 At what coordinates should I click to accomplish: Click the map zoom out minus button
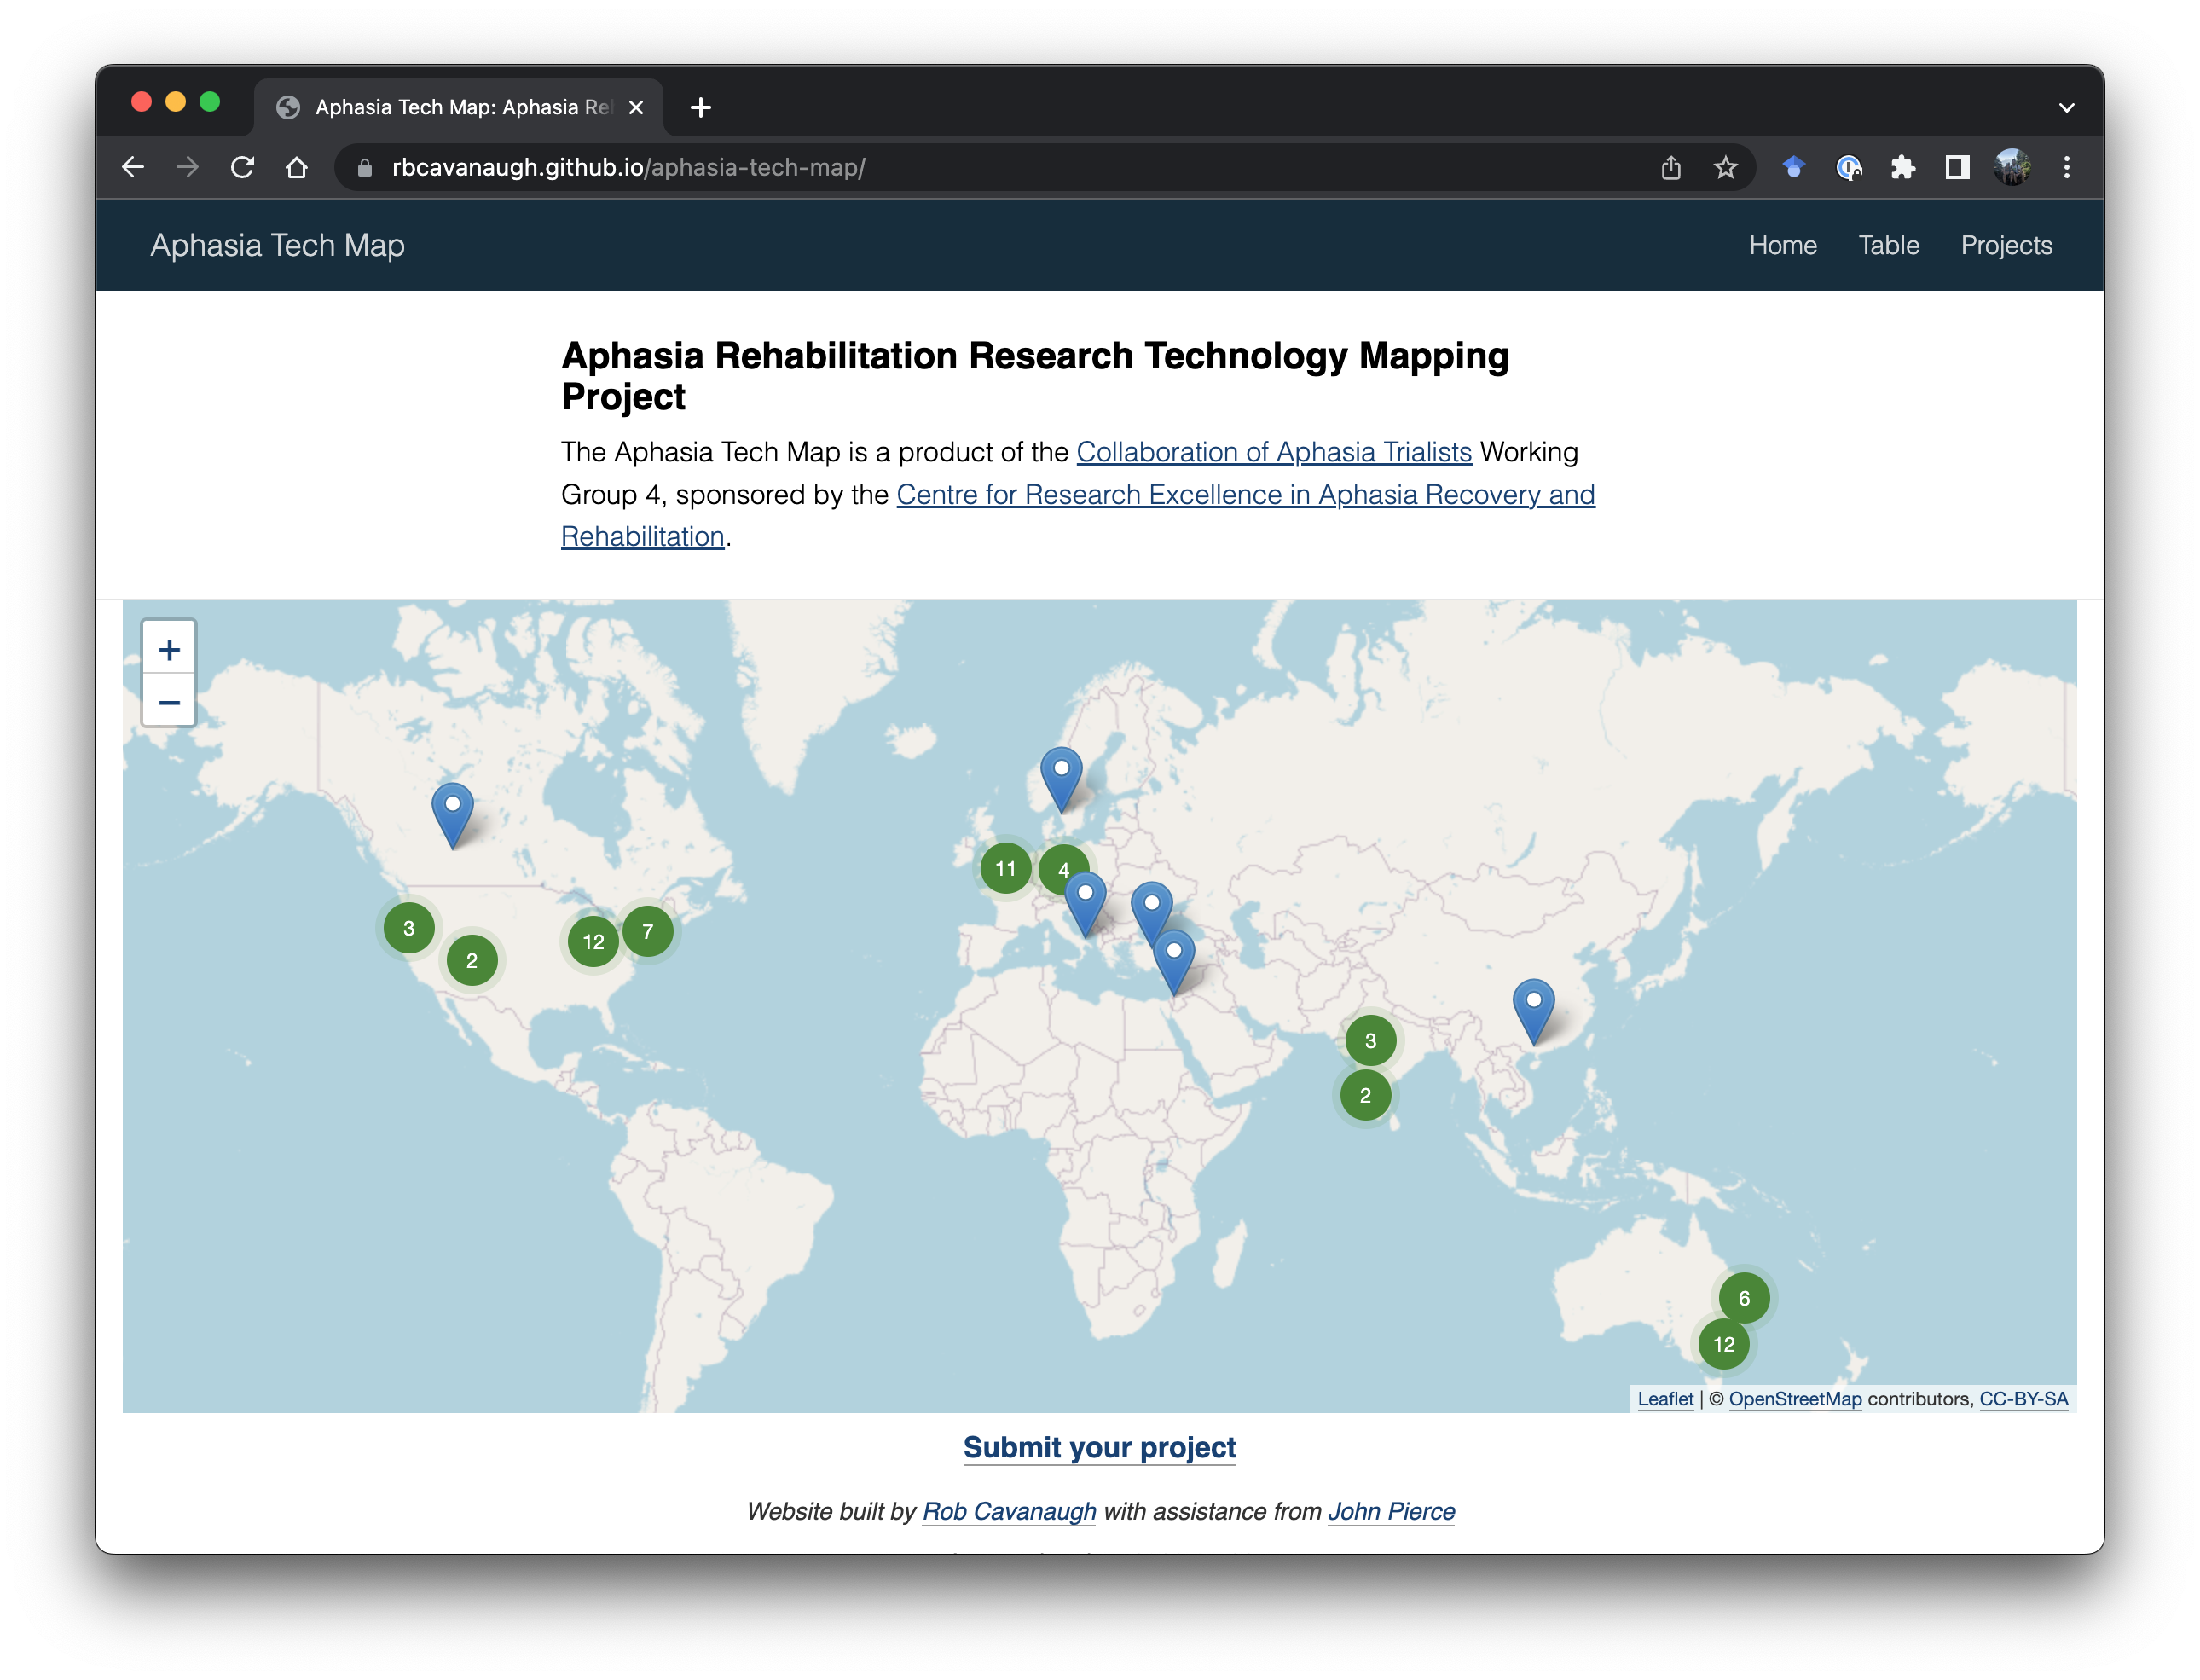[x=169, y=702]
